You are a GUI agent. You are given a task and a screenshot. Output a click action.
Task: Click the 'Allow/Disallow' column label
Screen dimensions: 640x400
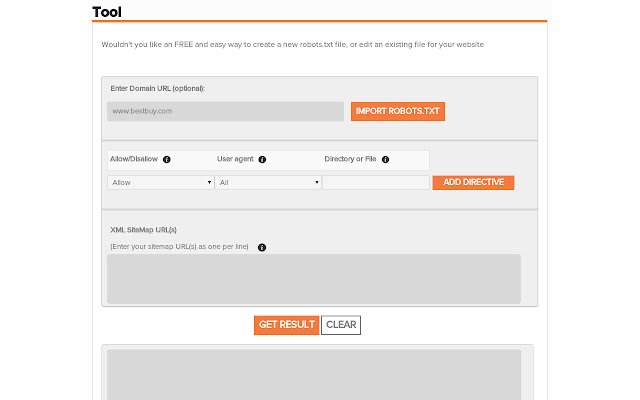(134, 159)
